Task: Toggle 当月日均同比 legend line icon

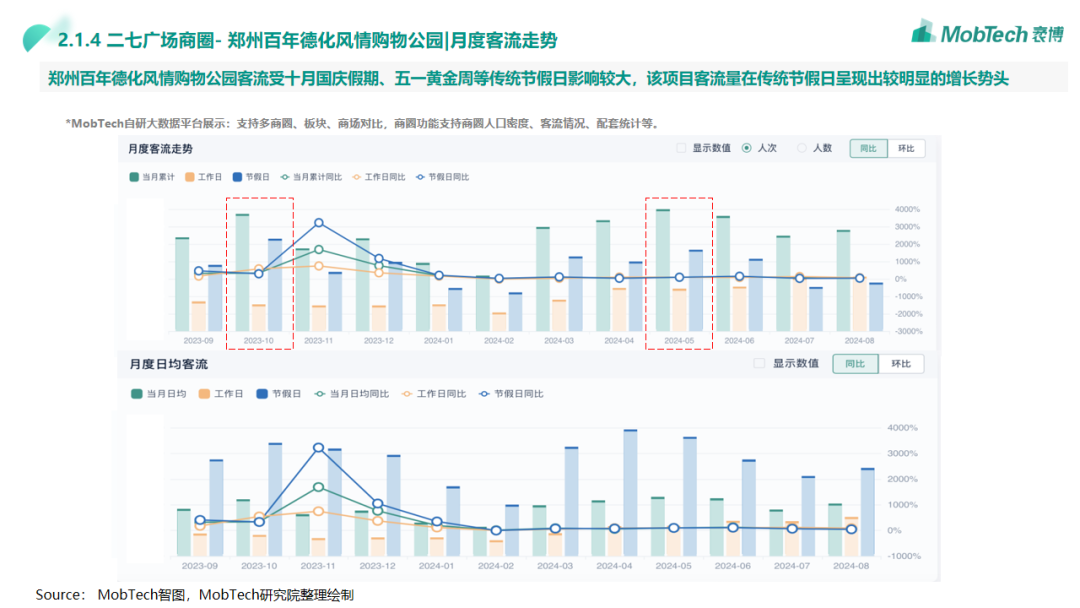Action: click(320, 394)
